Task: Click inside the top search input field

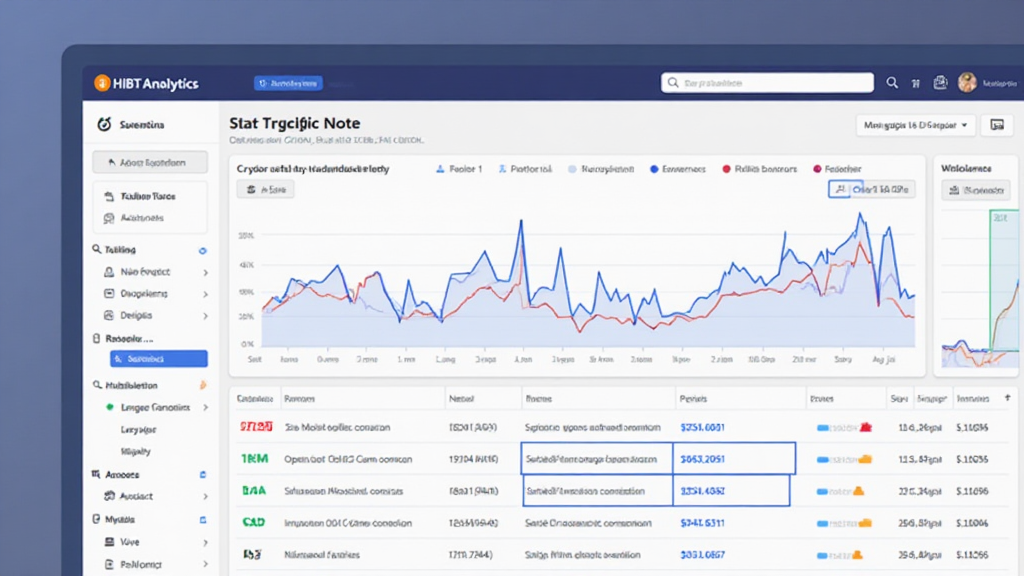Action: (x=770, y=82)
